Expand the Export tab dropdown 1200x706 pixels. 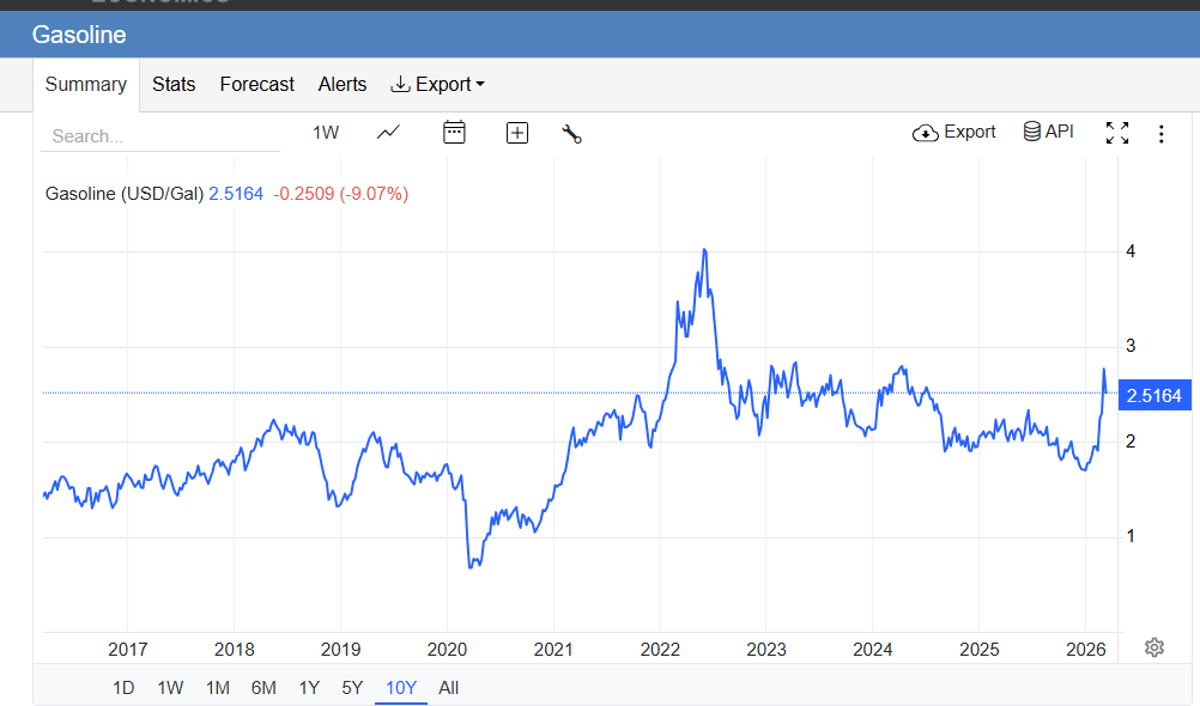(437, 84)
